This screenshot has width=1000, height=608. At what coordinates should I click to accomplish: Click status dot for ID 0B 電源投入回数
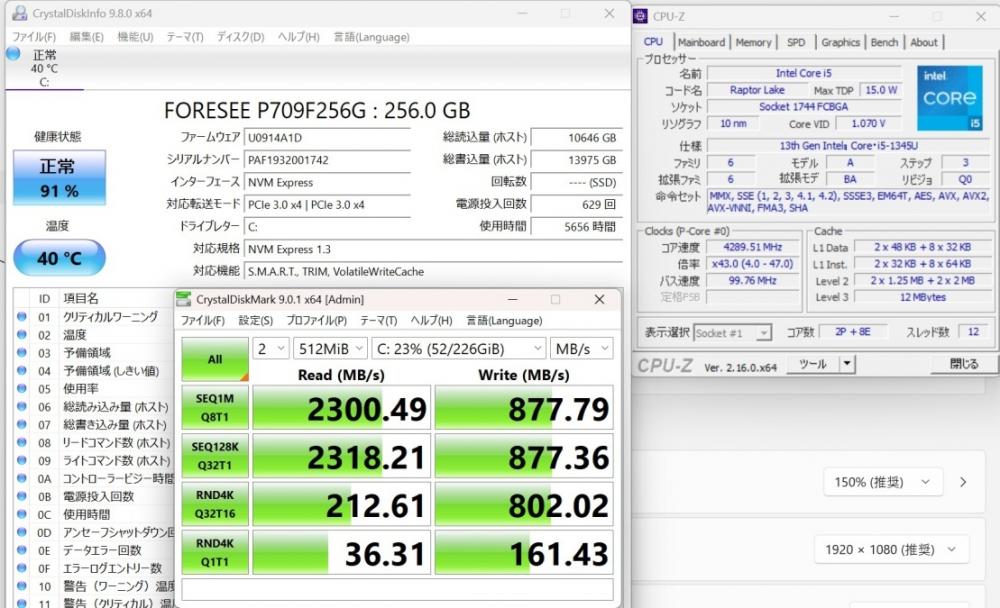pos(22,496)
